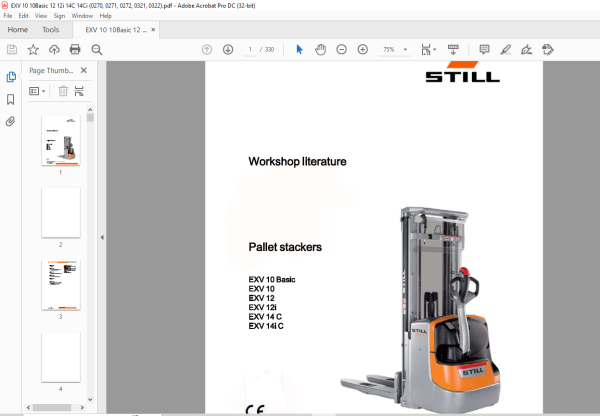This screenshot has width=600, height=416.
Task: Click the Save file icon
Action: (x=12, y=49)
